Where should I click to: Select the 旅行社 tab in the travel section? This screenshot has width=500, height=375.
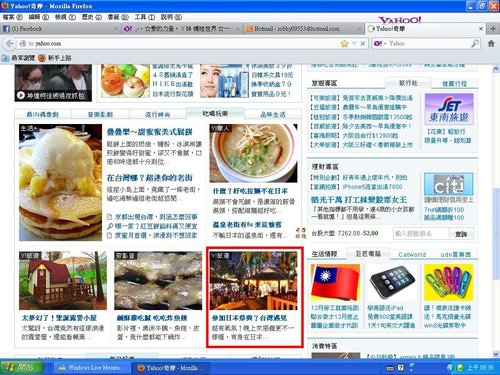point(408,83)
